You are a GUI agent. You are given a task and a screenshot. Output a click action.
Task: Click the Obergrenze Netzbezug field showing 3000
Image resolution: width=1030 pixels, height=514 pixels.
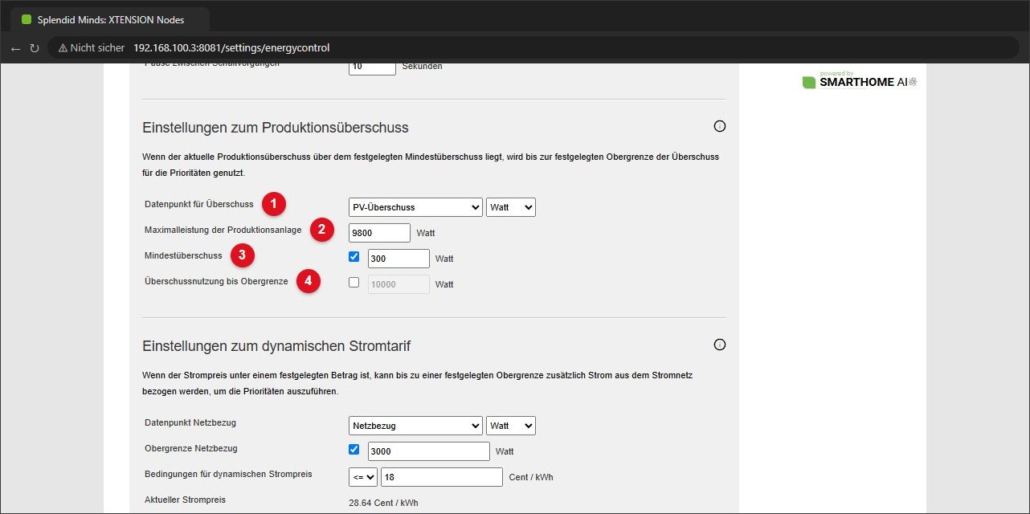click(429, 451)
